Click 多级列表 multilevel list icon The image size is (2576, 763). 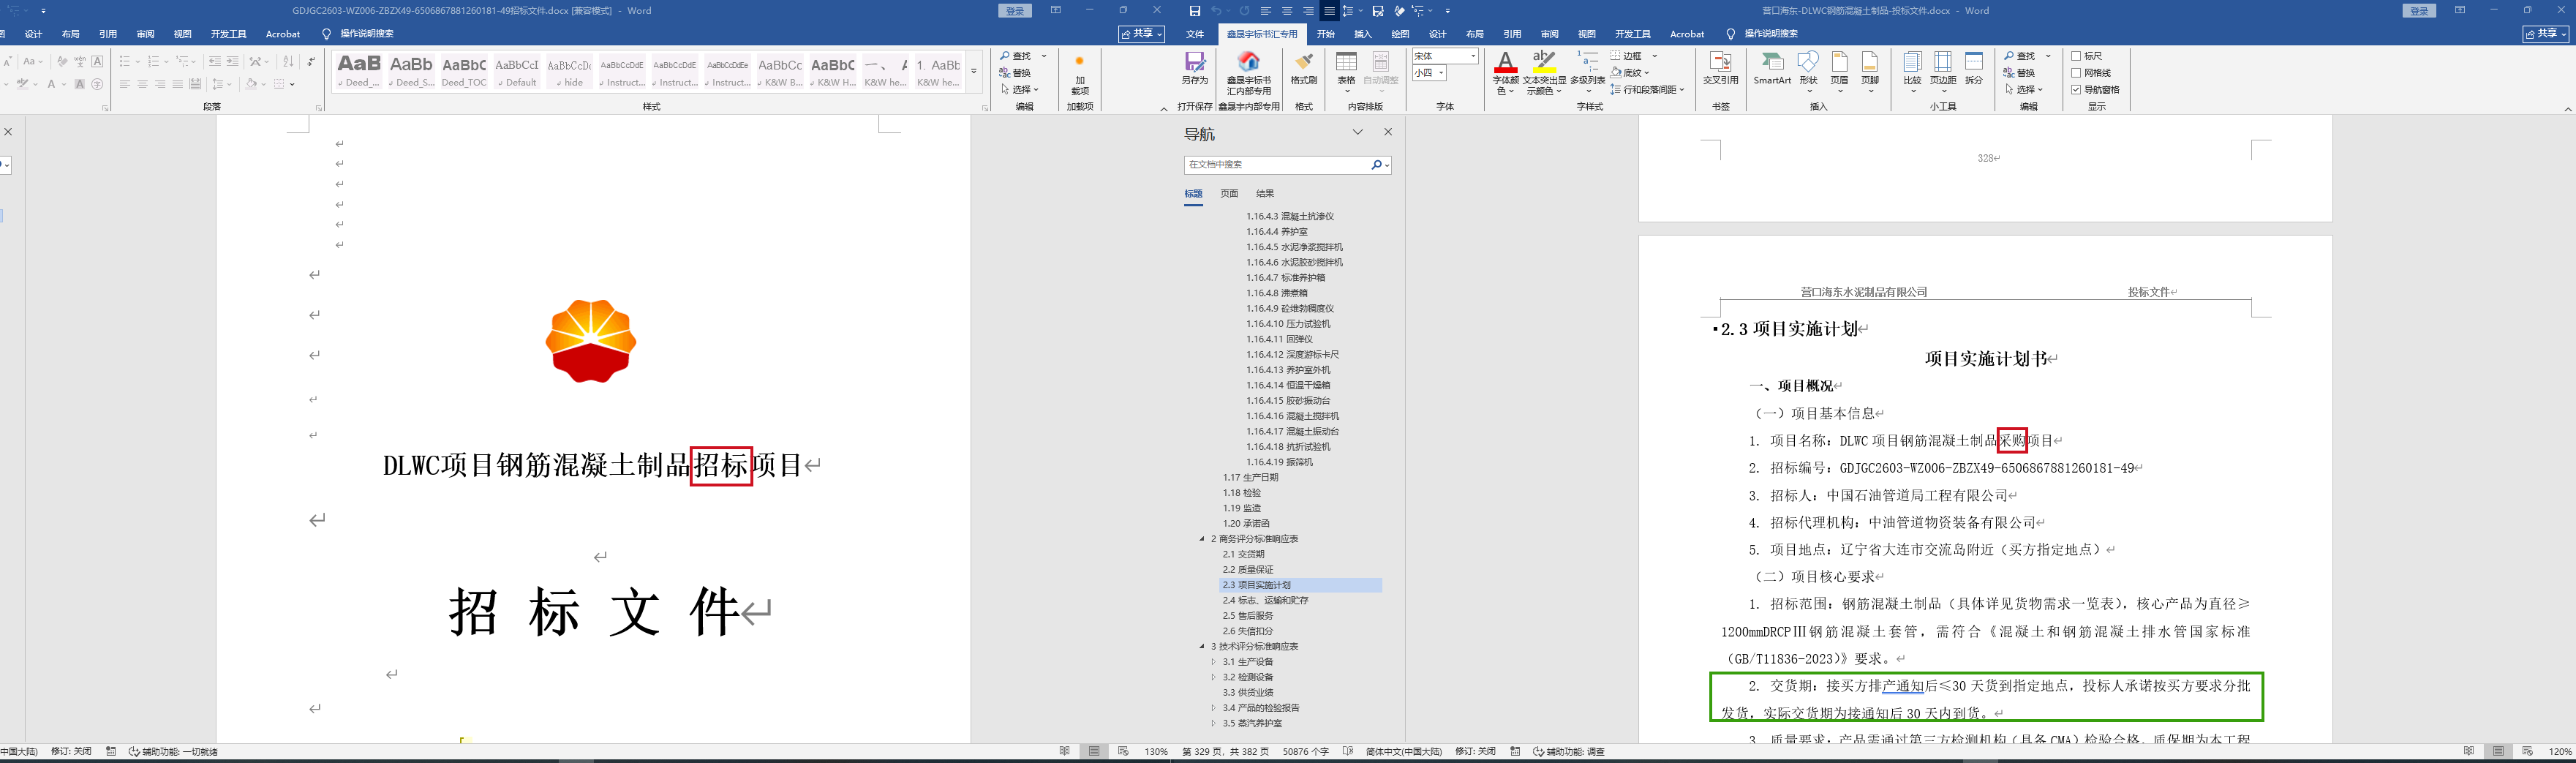(x=1588, y=72)
